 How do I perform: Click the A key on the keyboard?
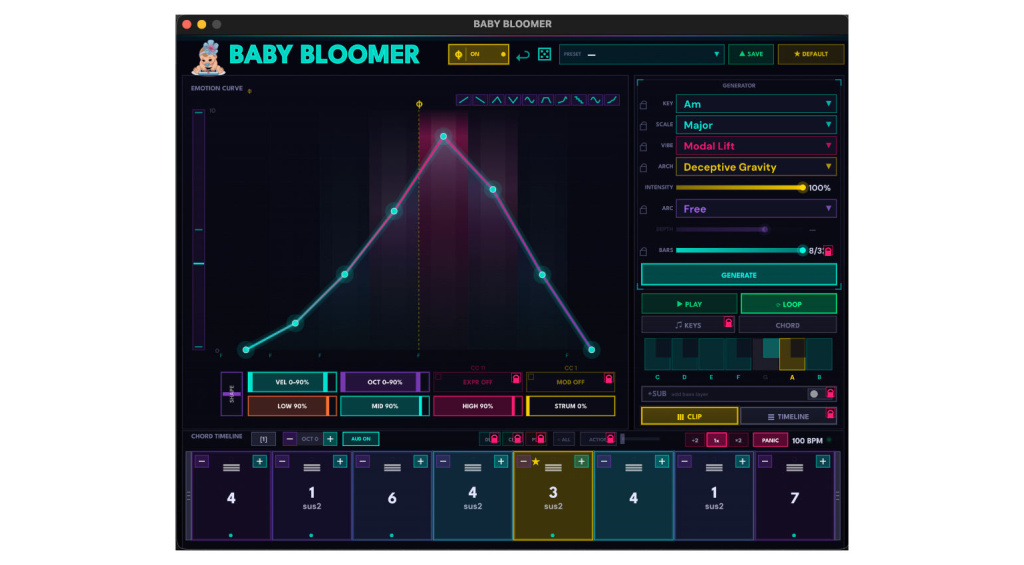coord(792,356)
